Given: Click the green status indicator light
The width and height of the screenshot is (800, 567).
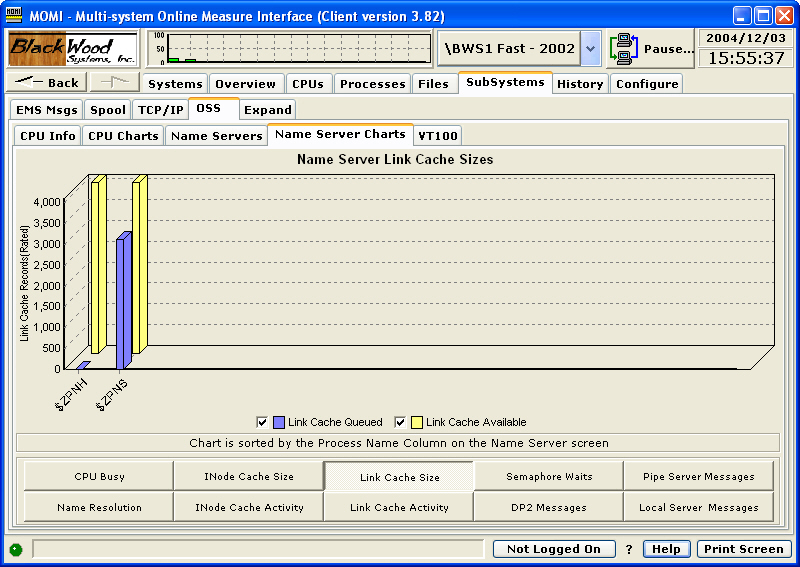Looking at the screenshot, I should (x=16, y=549).
